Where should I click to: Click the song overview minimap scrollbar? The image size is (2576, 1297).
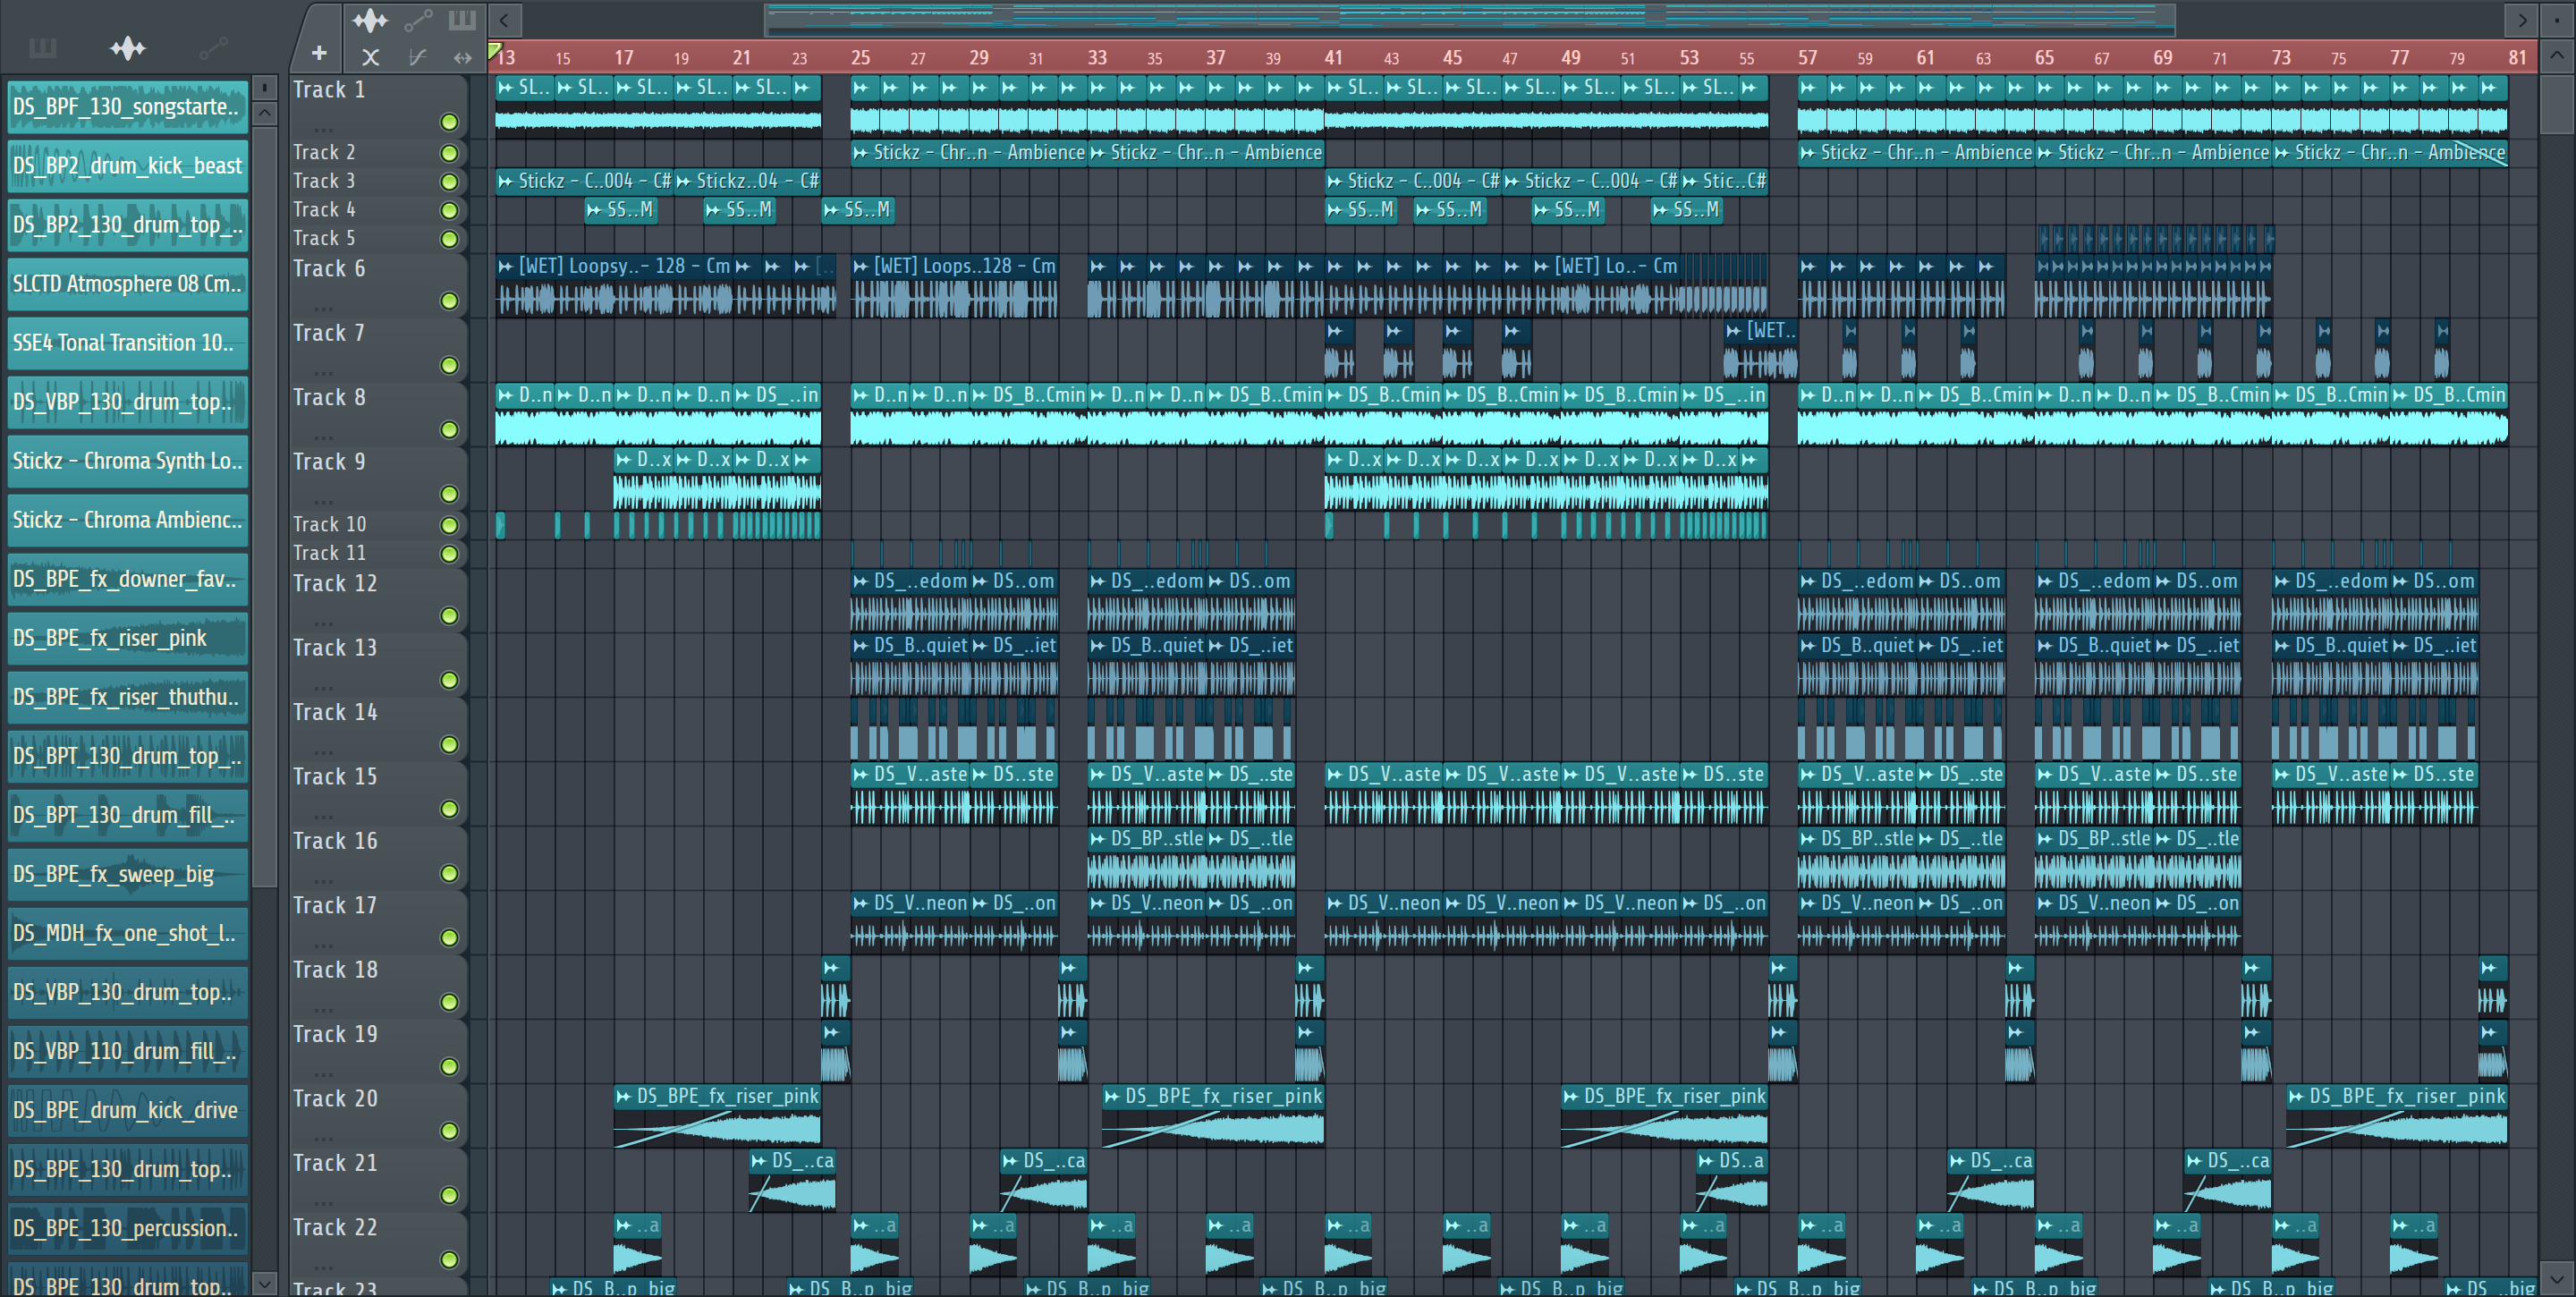coord(1469,18)
